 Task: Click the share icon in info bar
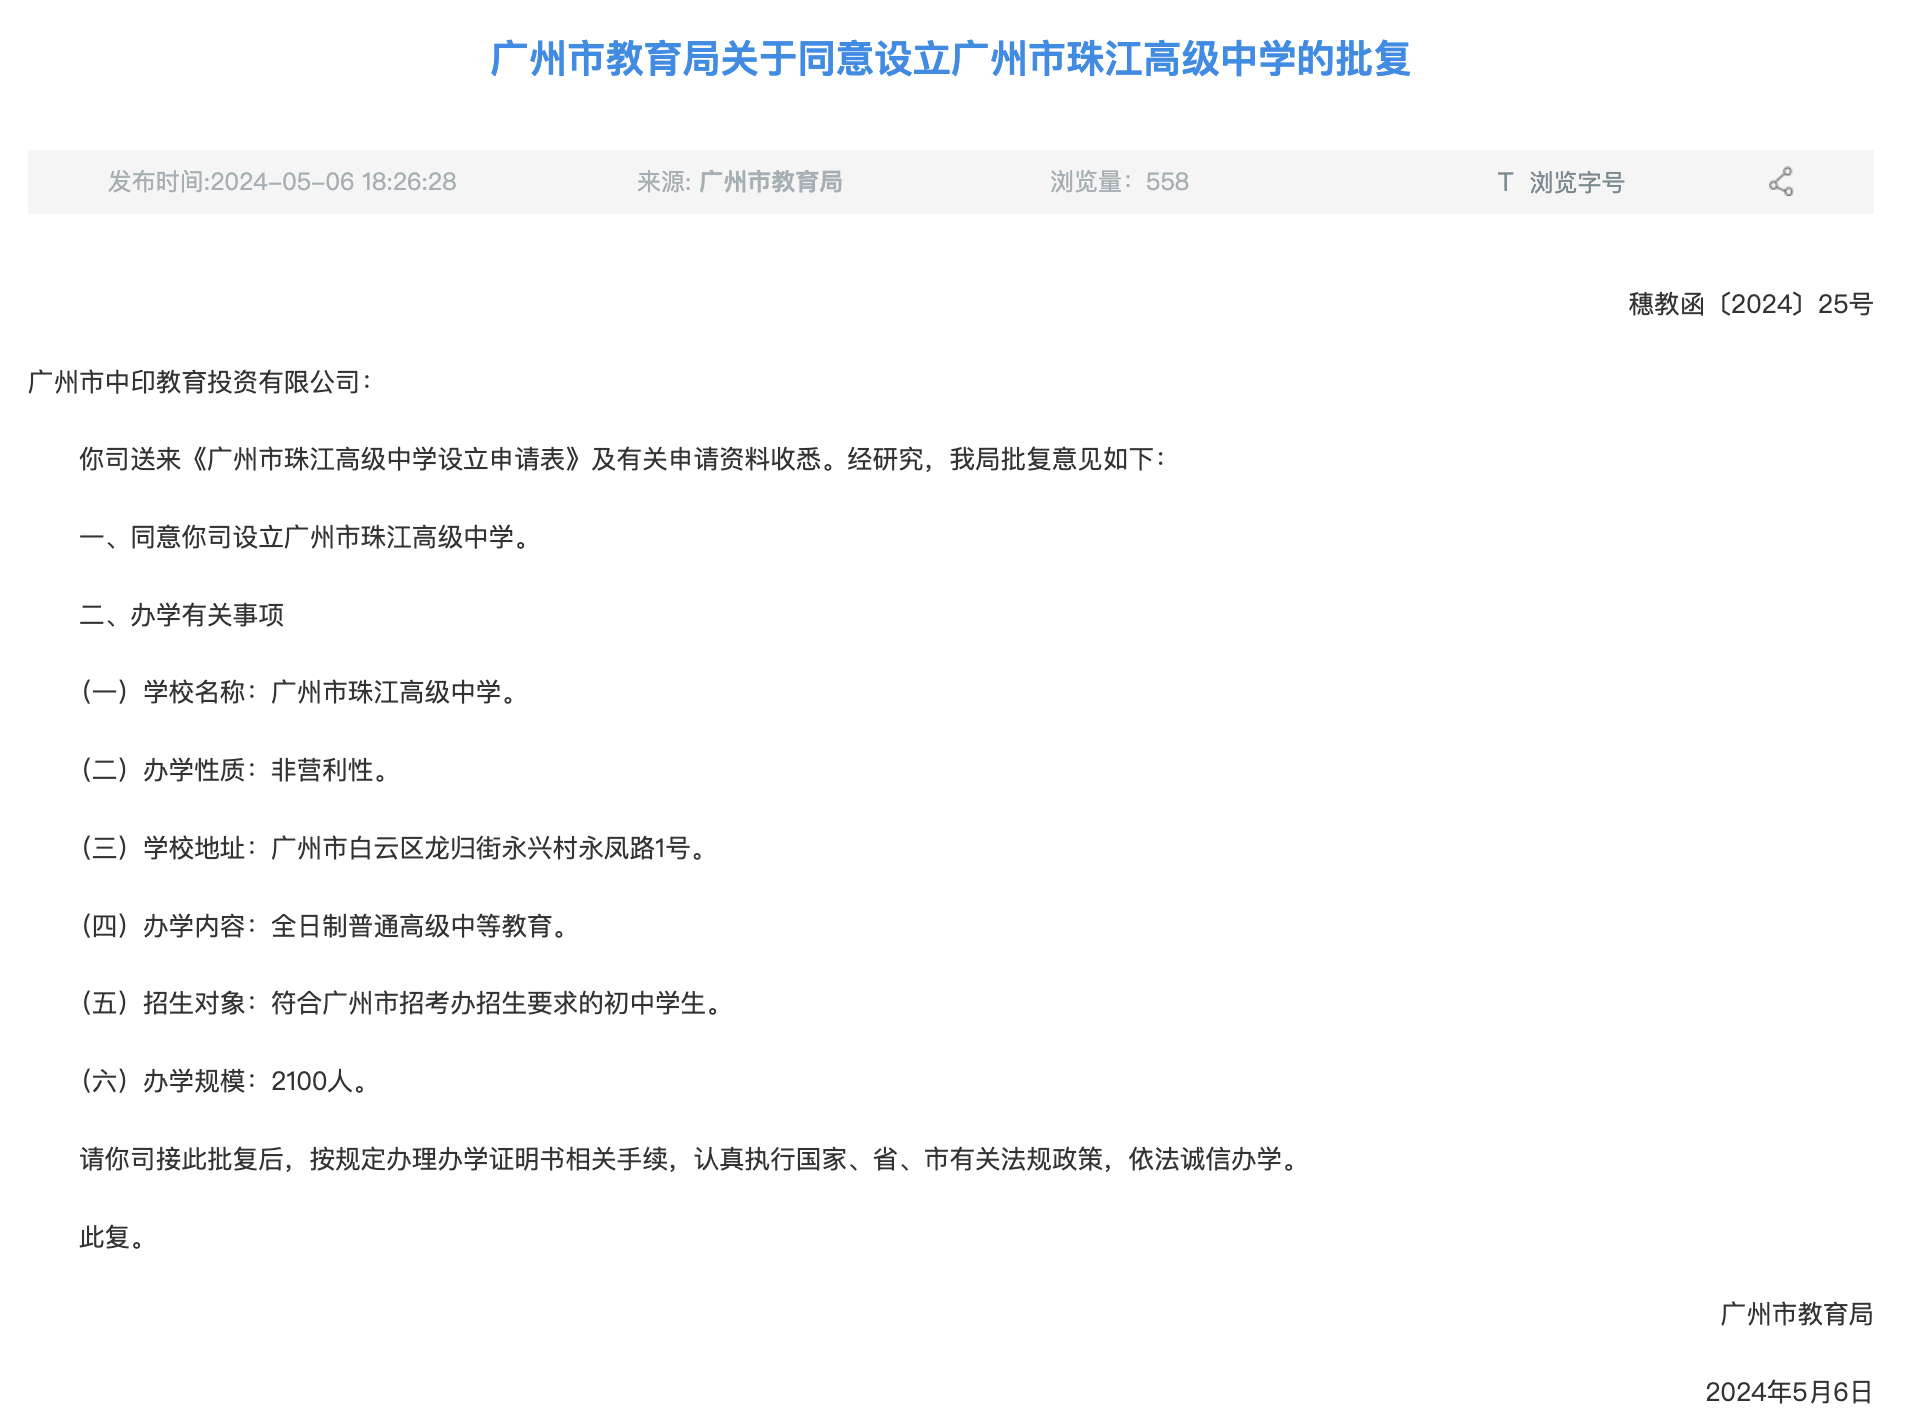(x=1780, y=182)
